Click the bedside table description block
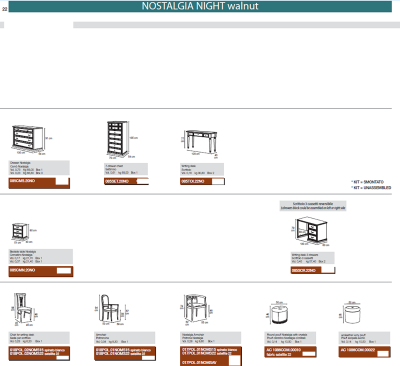 click(41, 257)
